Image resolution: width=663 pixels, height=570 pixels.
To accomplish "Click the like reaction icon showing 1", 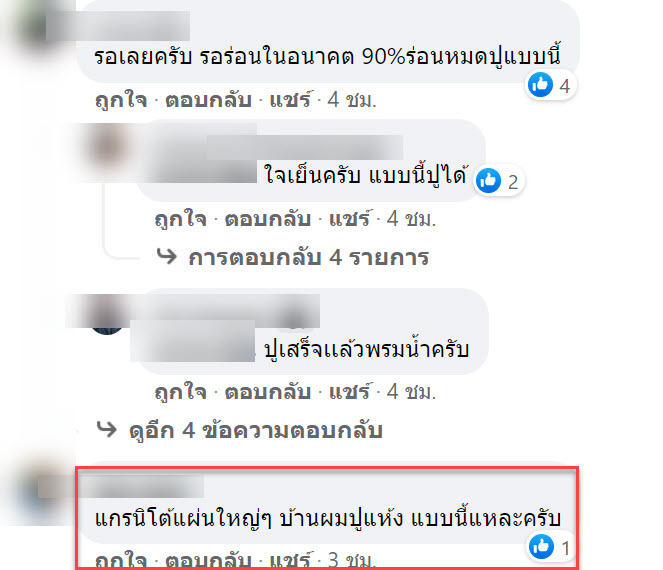I will pos(541,546).
